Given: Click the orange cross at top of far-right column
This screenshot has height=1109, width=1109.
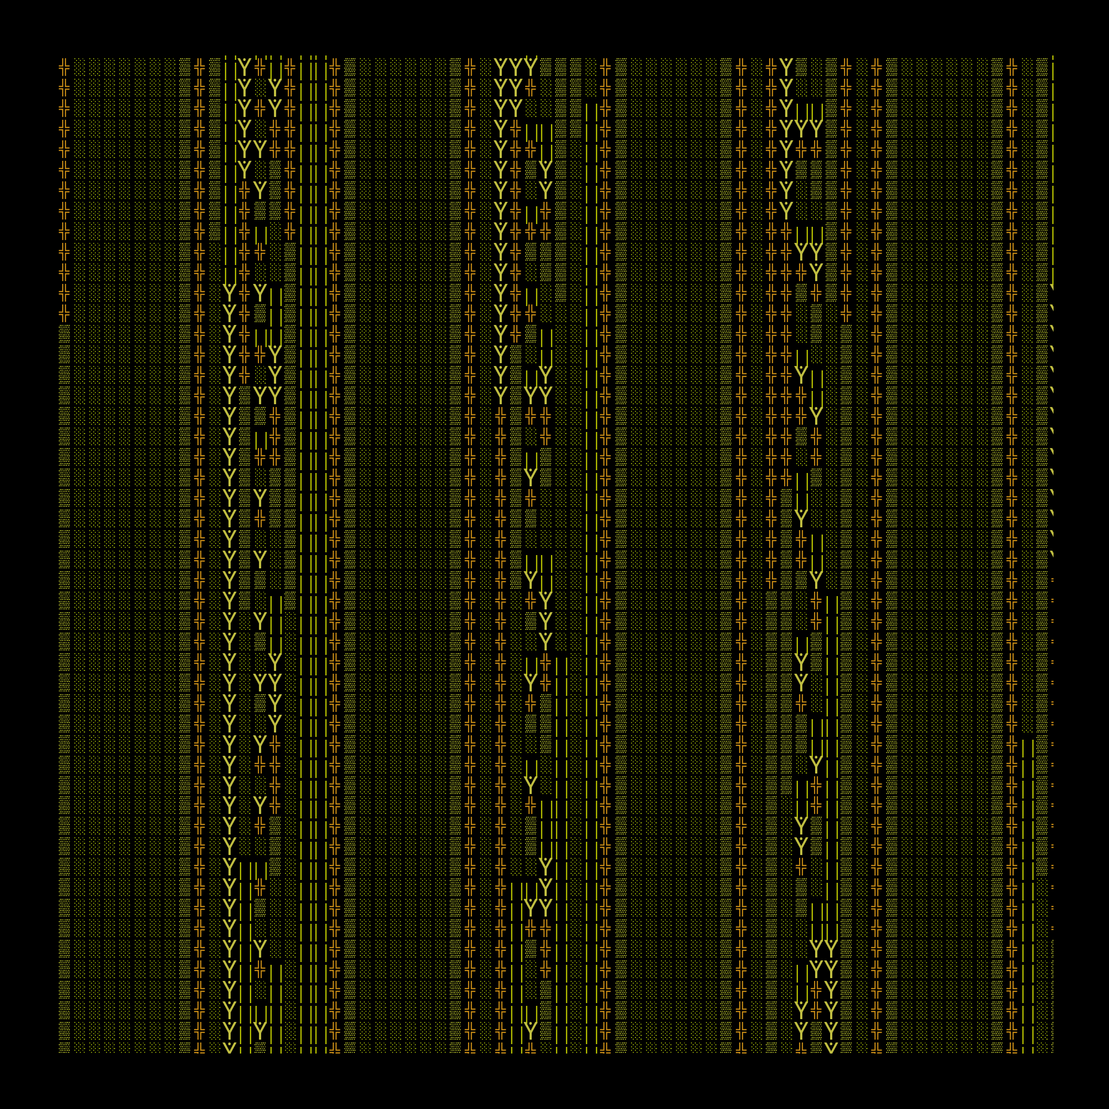Looking at the screenshot, I should click(x=1012, y=68).
